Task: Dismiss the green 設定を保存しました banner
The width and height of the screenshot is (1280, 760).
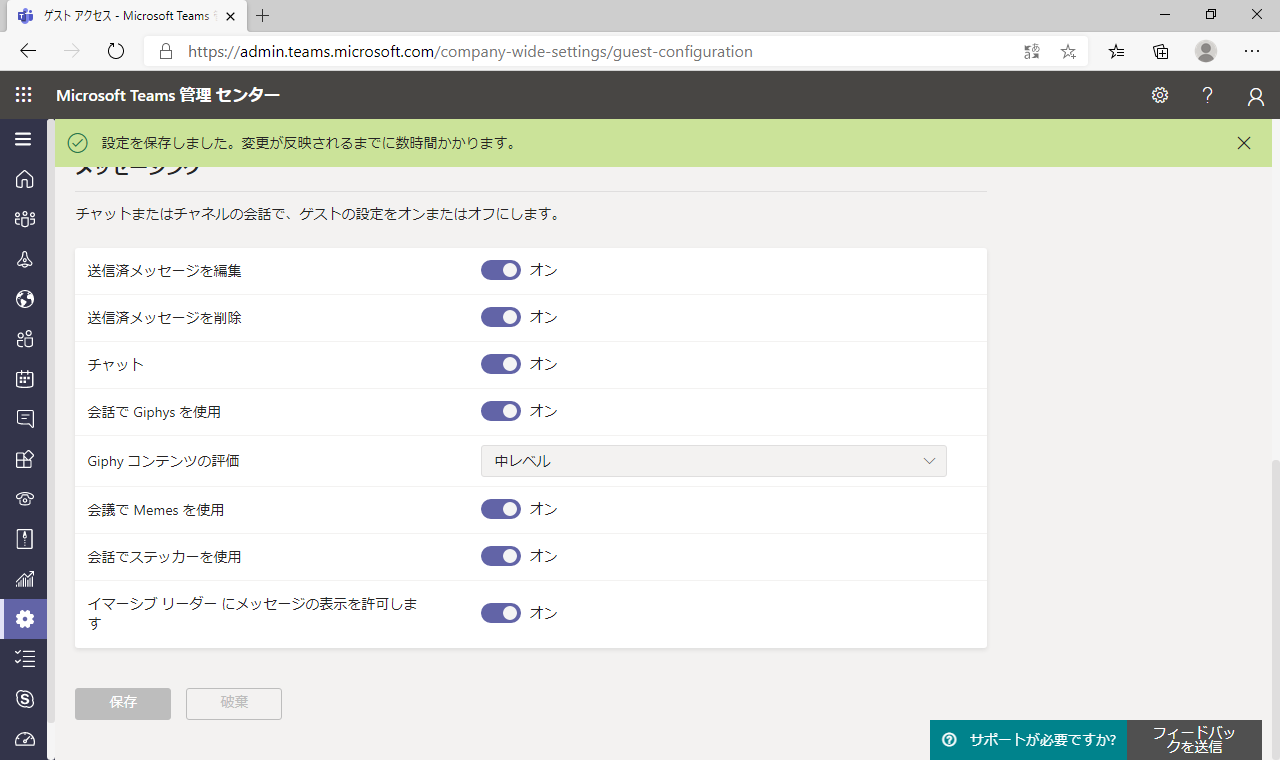Action: pos(1244,143)
